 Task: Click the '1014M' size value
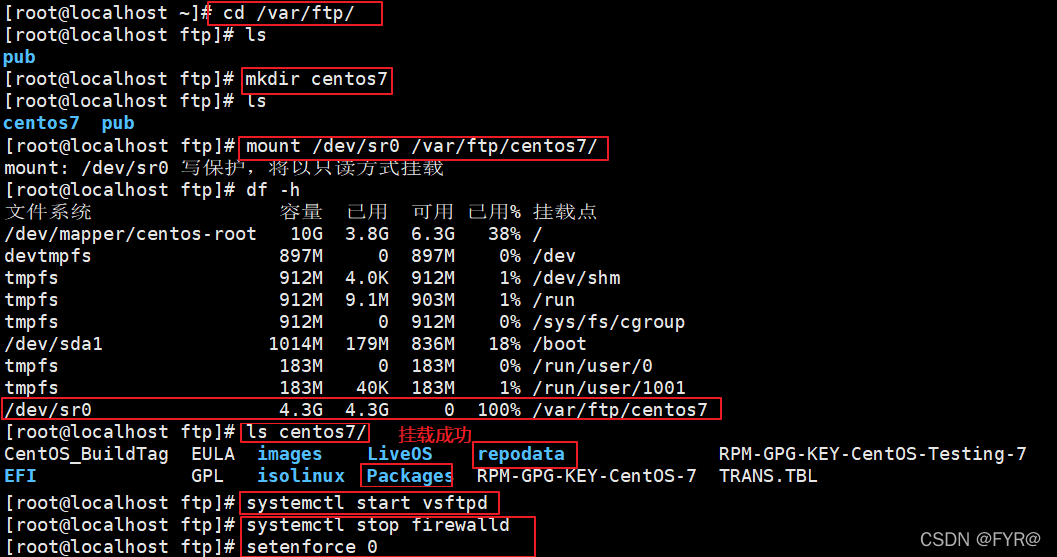pyautogui.click(x=295, y=344)
